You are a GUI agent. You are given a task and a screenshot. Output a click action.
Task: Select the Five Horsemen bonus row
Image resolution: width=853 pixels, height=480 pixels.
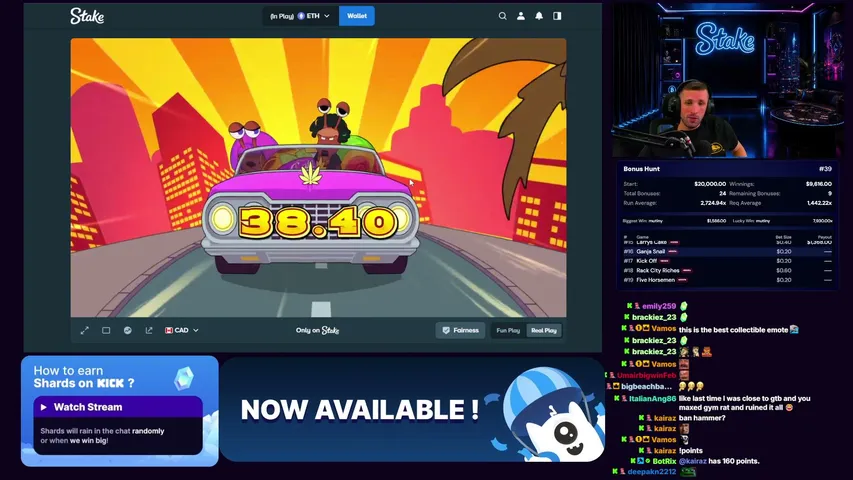727,280
